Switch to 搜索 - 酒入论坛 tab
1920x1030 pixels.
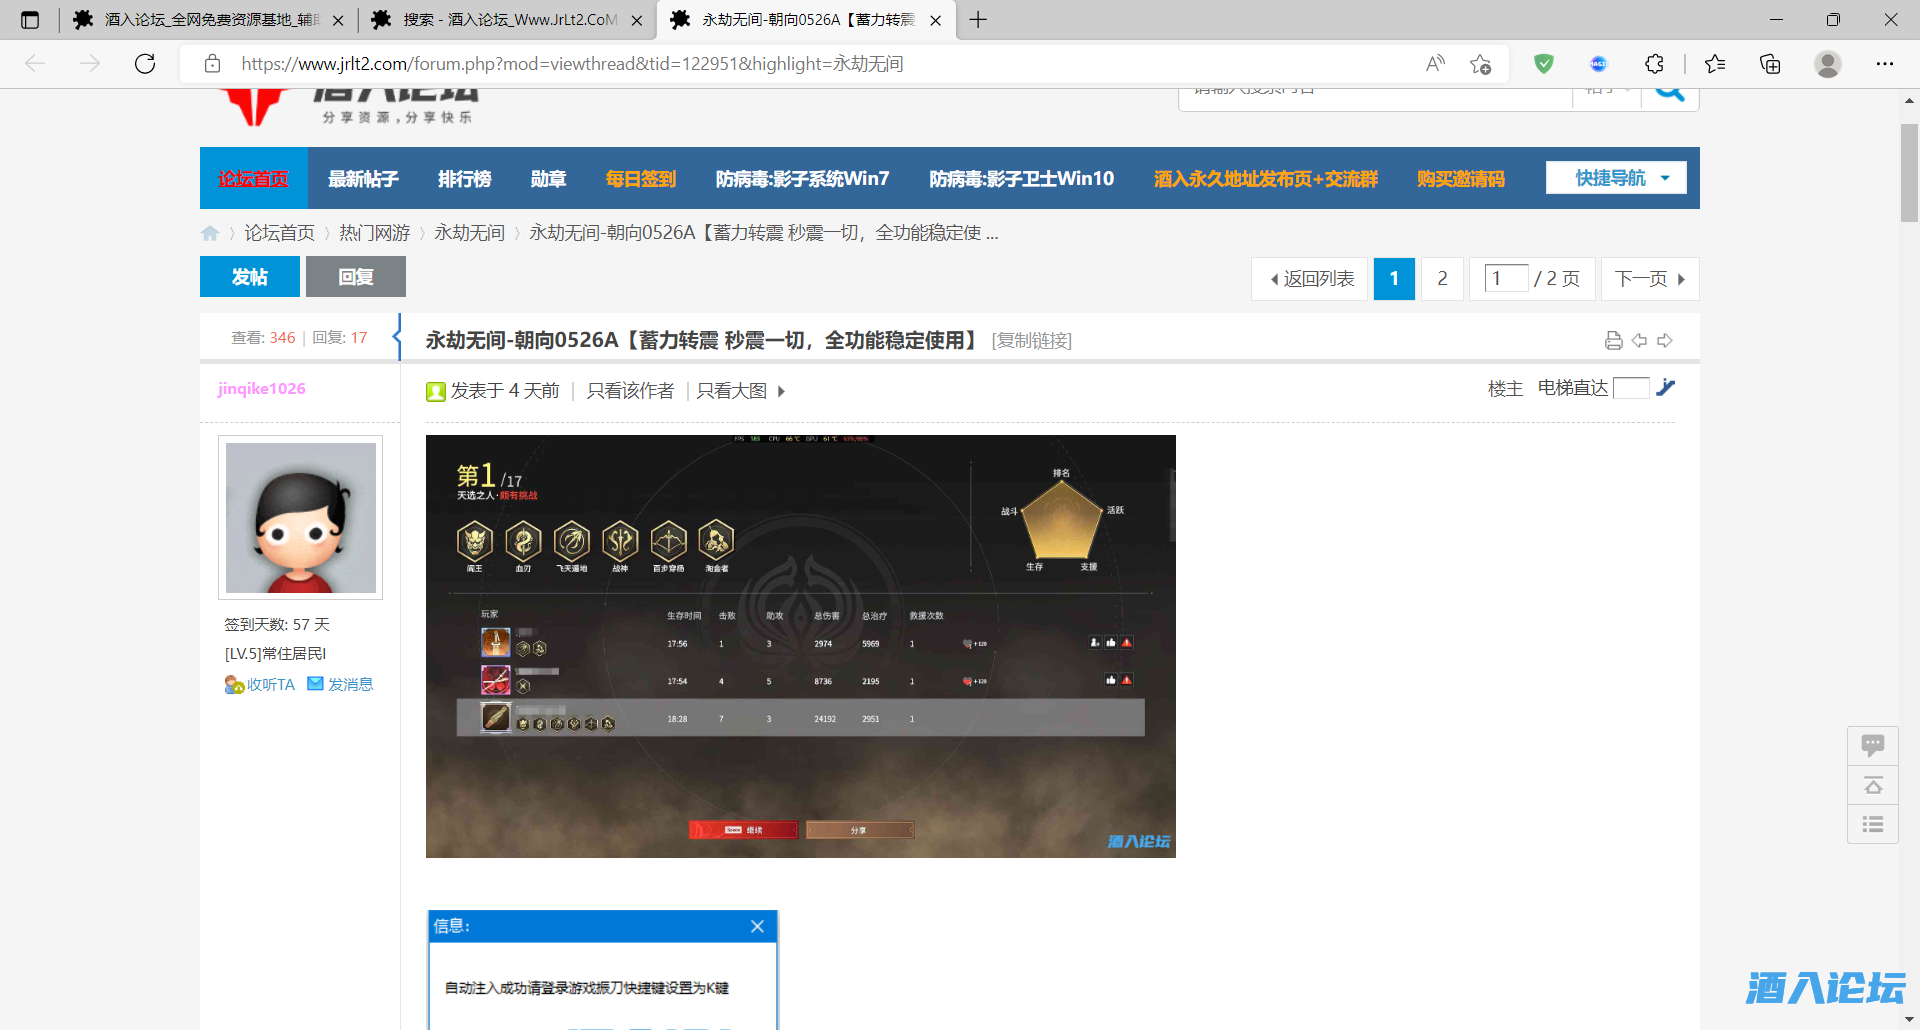(x=506, y=20)
